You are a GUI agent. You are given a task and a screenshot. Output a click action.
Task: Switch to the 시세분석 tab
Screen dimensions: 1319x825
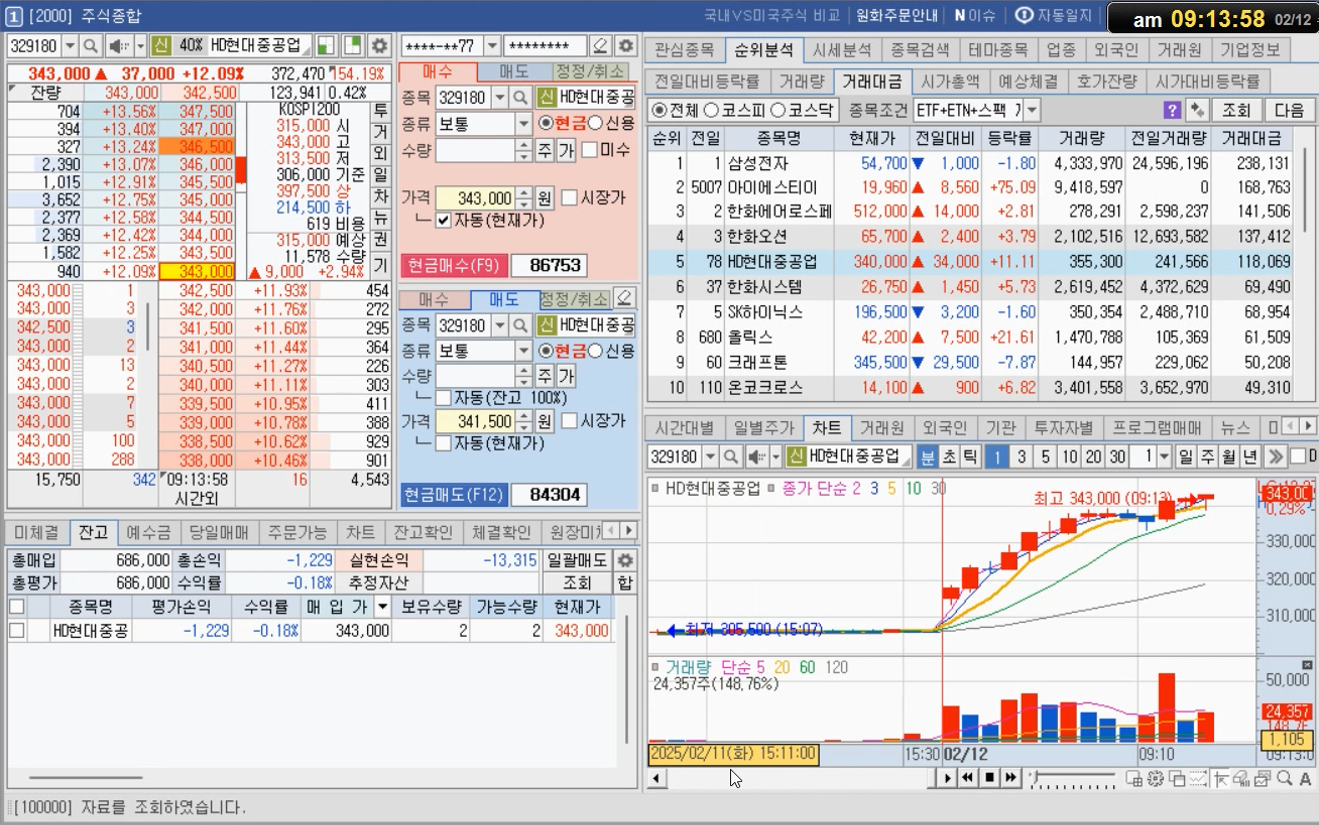[x=841, y=50]
